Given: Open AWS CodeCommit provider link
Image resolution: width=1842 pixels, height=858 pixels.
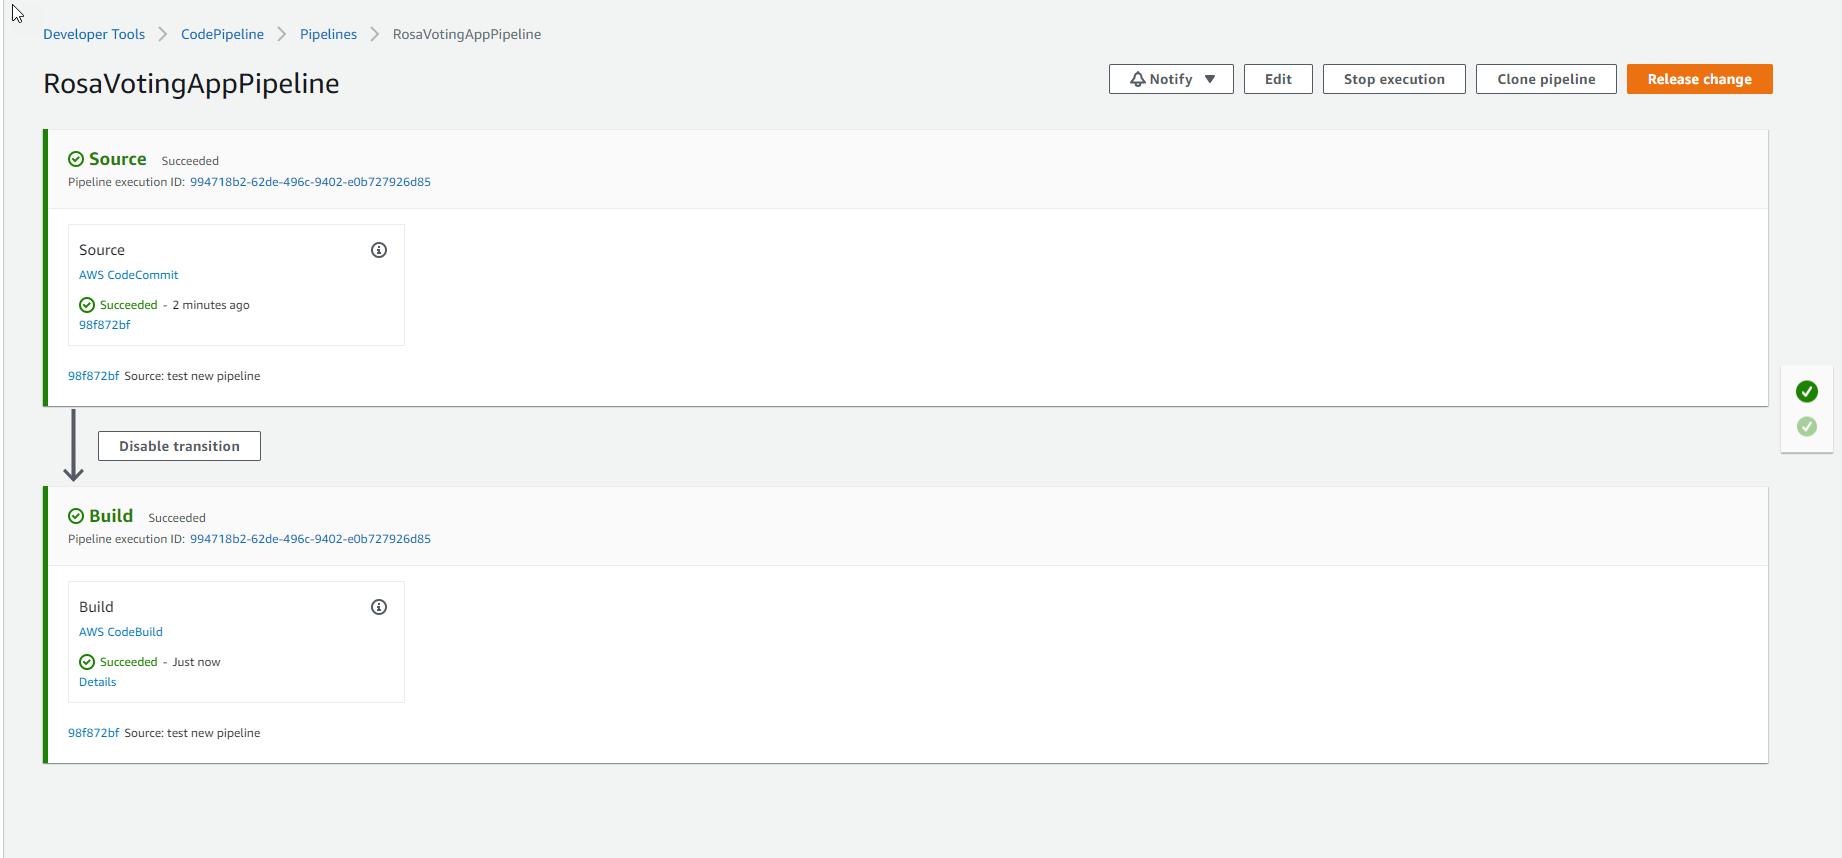Looking at the screenshot, I should pos(129,275).
